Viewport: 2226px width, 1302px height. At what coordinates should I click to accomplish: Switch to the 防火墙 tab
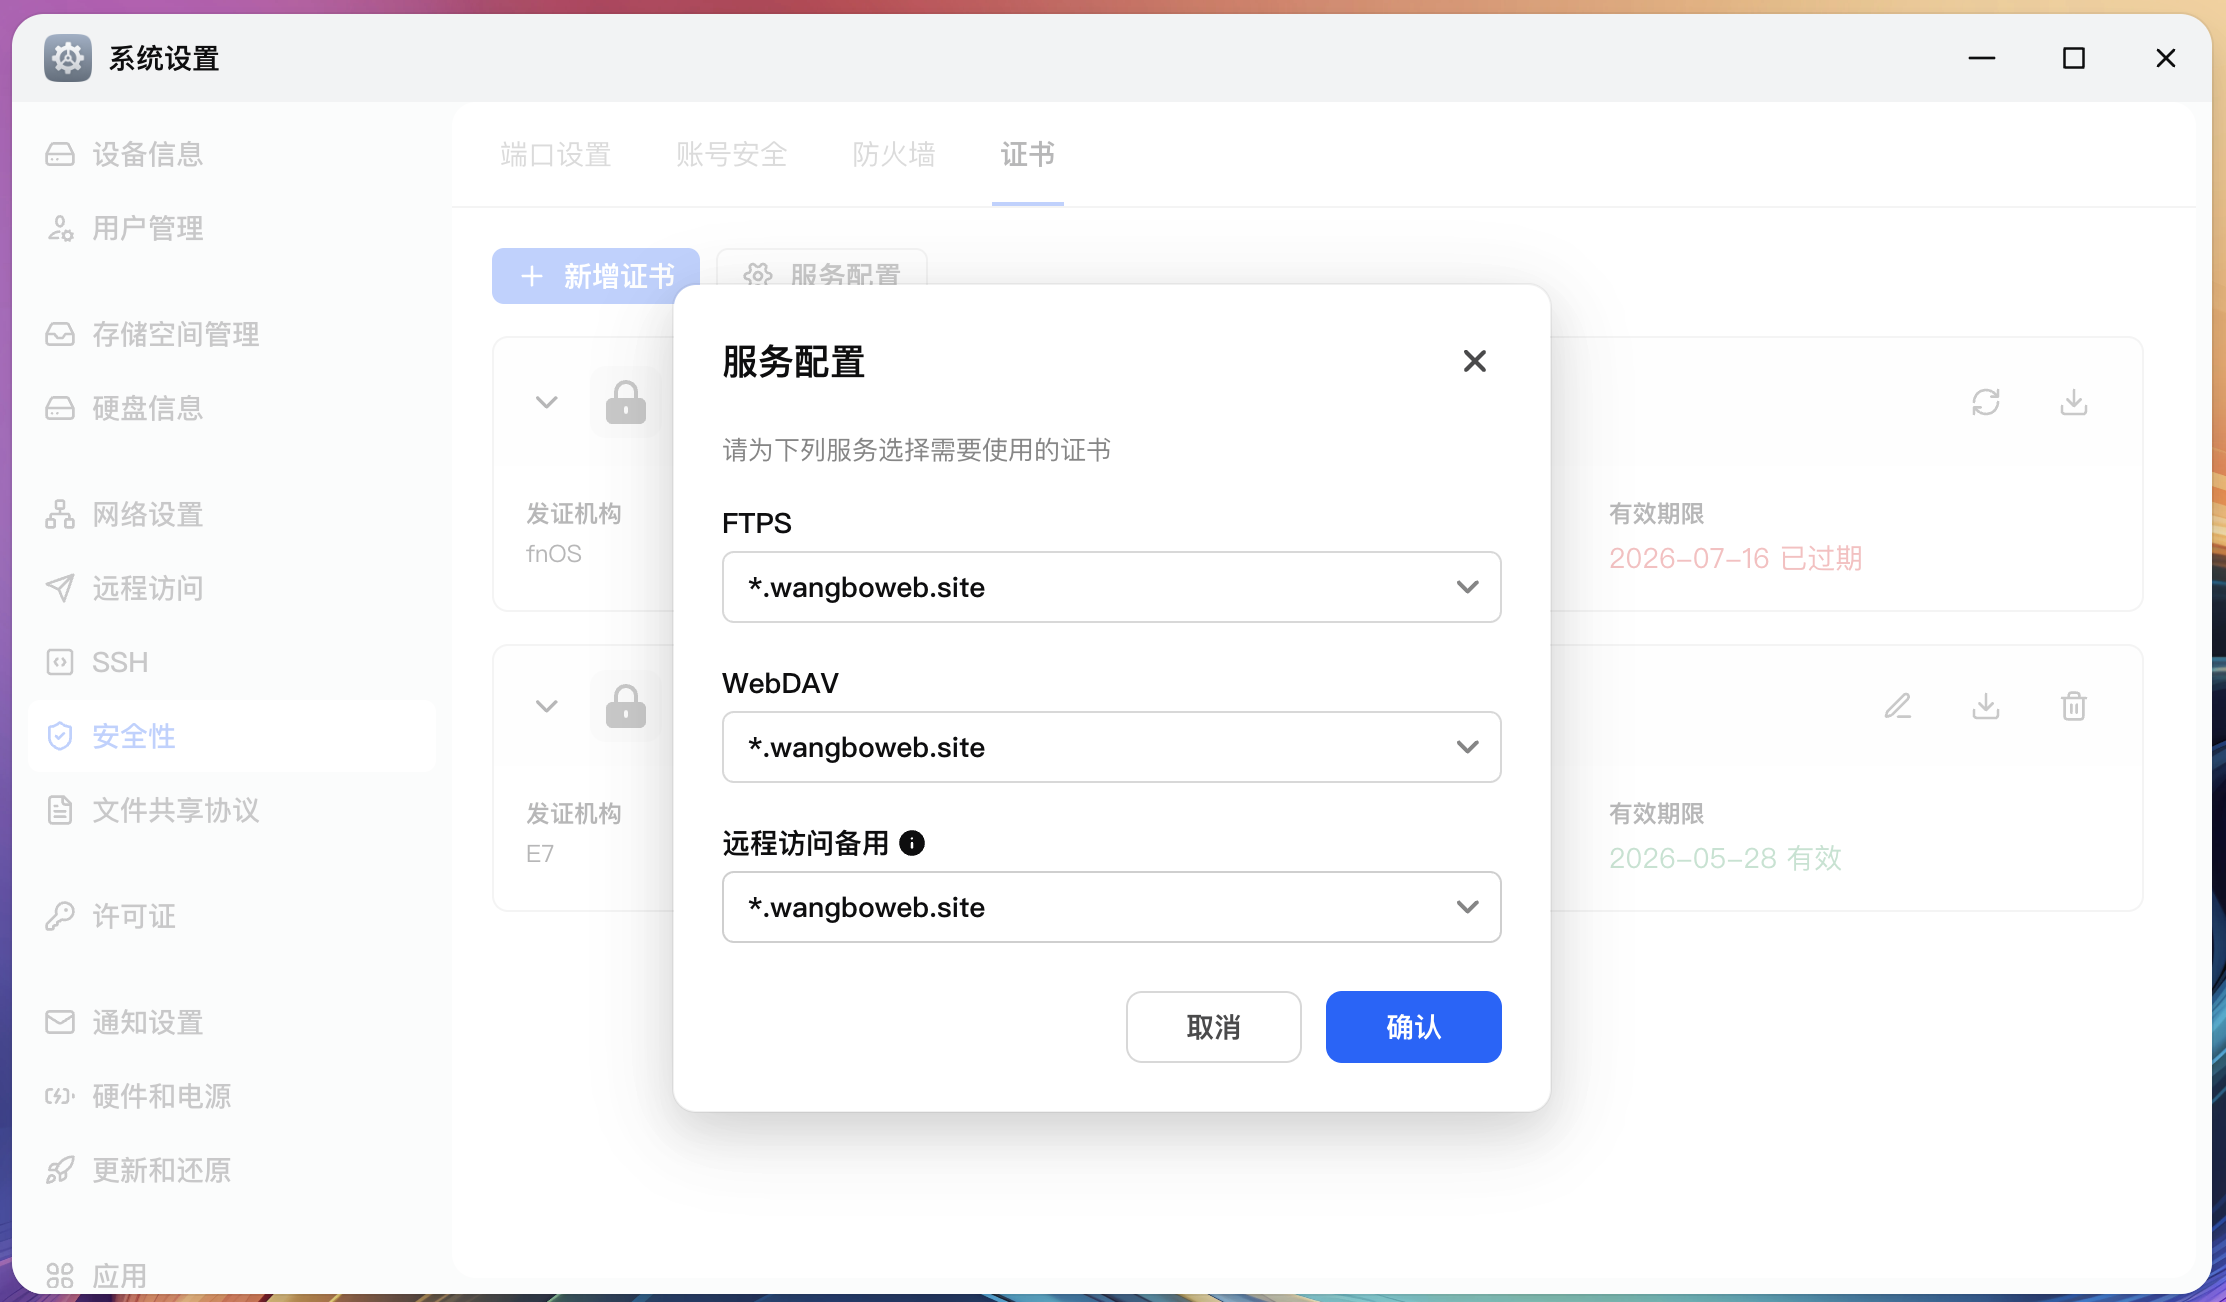coord(893,155)
